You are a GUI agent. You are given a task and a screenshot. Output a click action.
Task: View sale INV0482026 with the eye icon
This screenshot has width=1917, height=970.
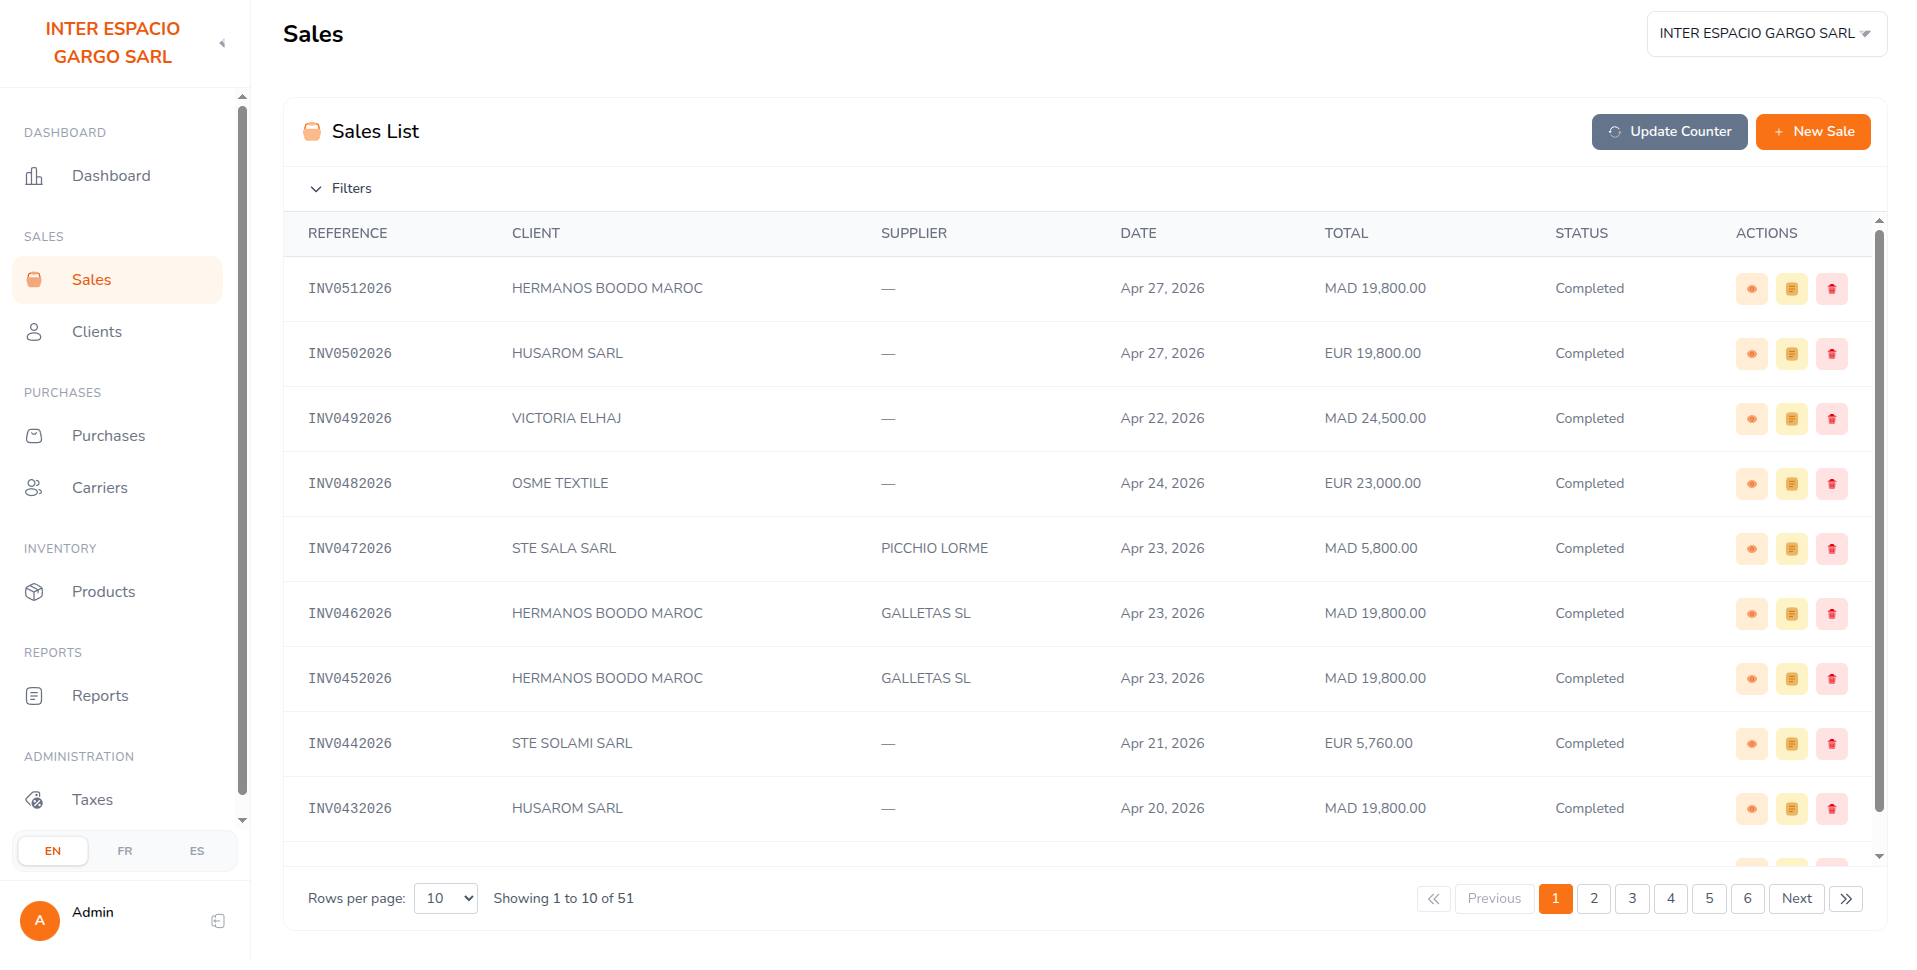tap(1751, 484)
